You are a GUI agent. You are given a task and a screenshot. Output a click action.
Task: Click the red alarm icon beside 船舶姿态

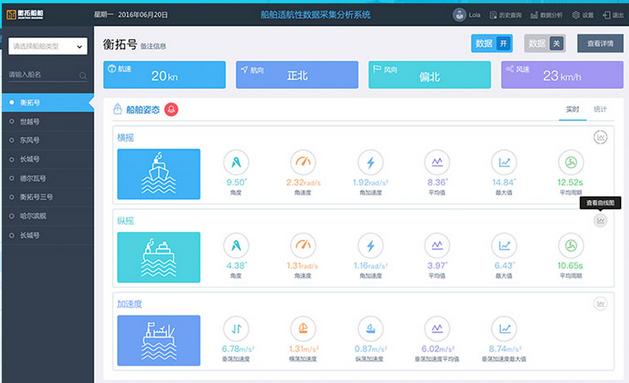tap(171, 109)
